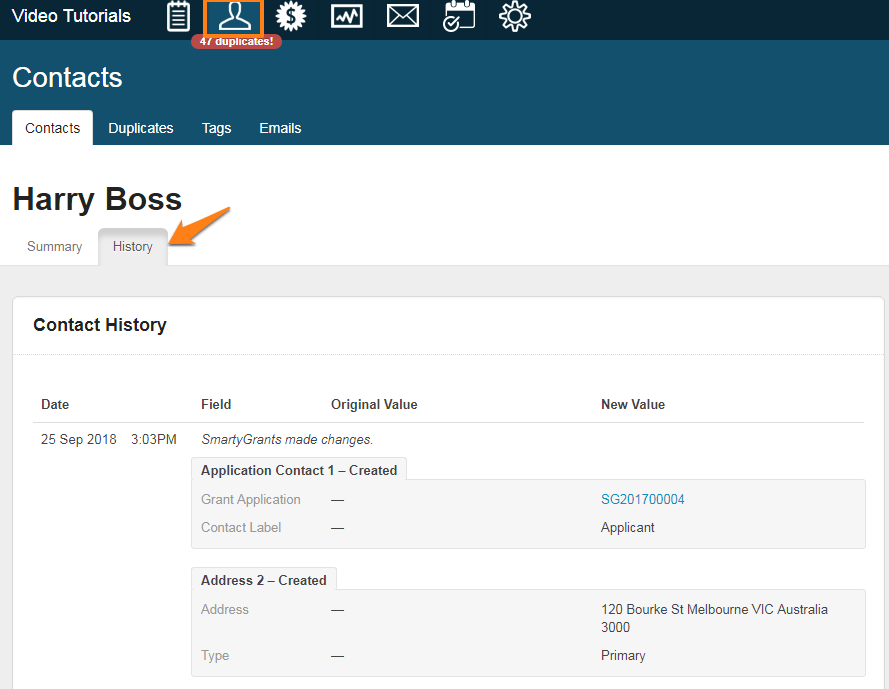
Task: Open grant application SG201700004 link
Action: [642, 500]
